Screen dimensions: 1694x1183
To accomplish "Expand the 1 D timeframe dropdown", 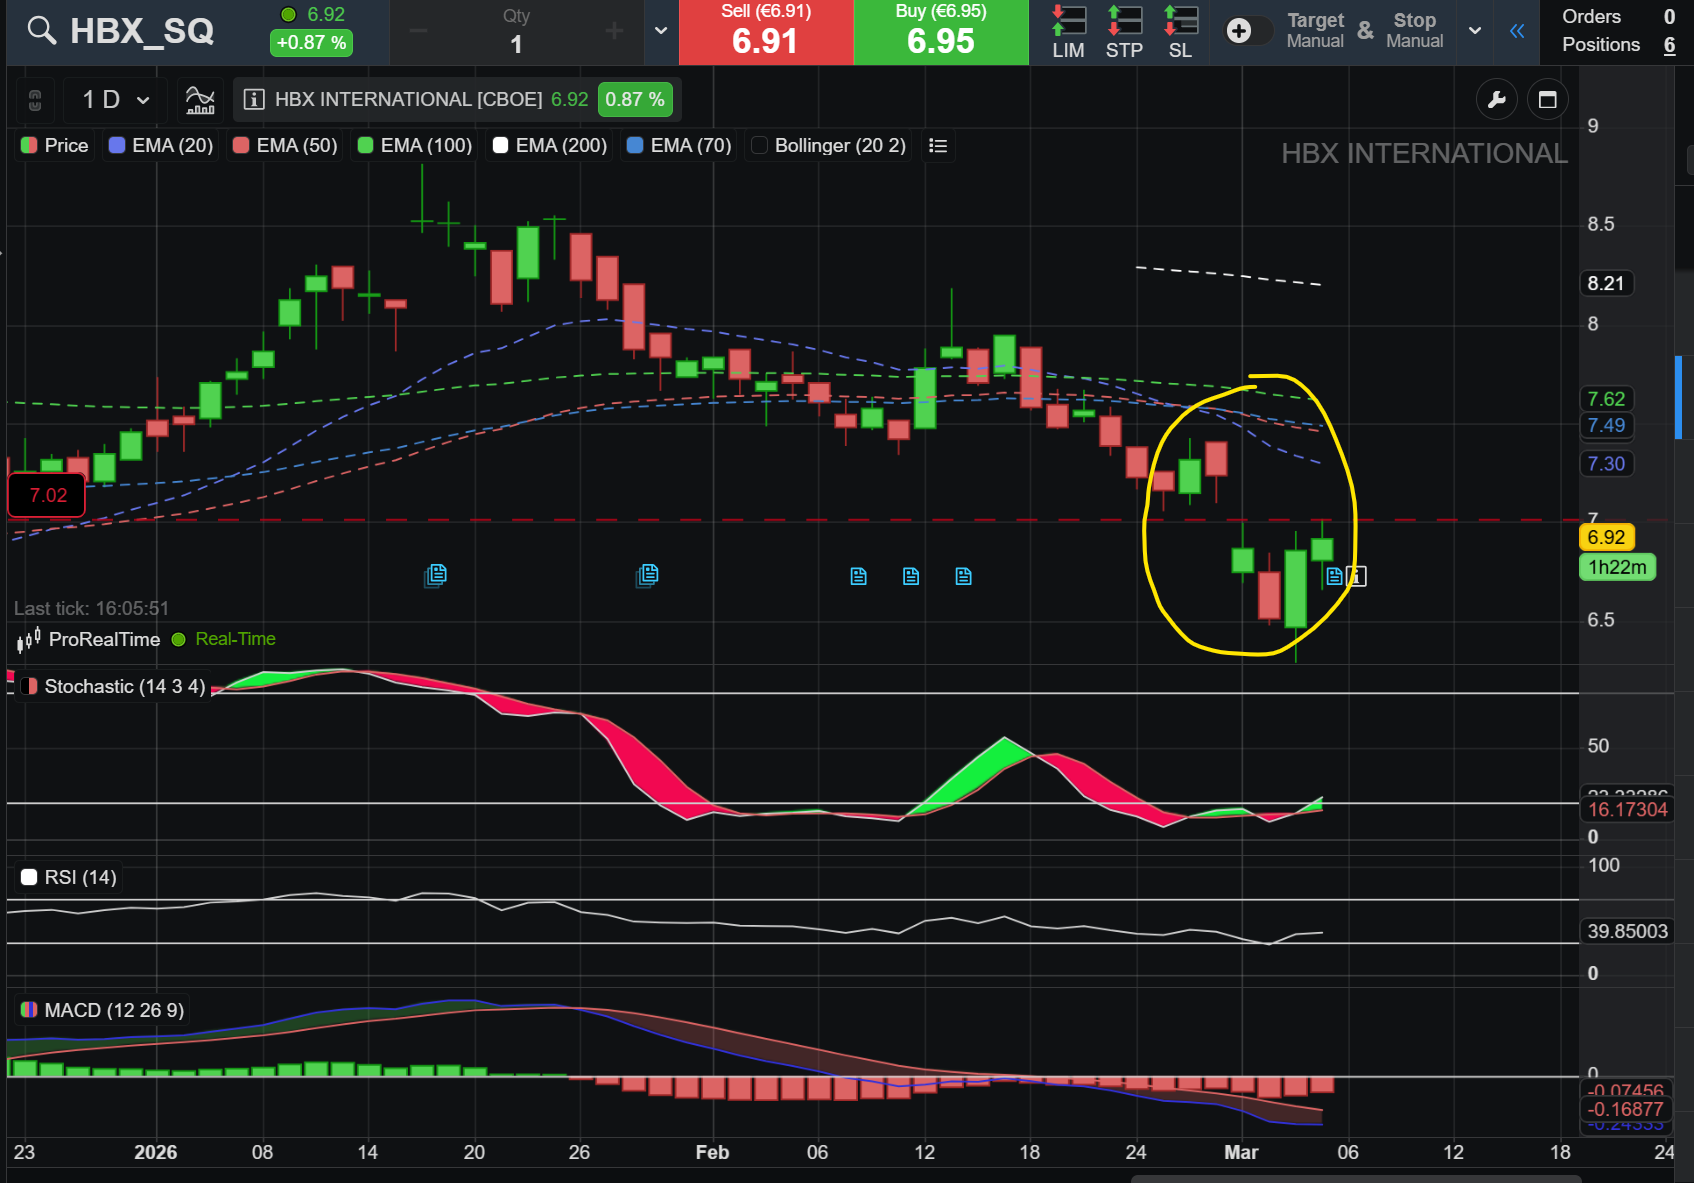I will point(116,99).
